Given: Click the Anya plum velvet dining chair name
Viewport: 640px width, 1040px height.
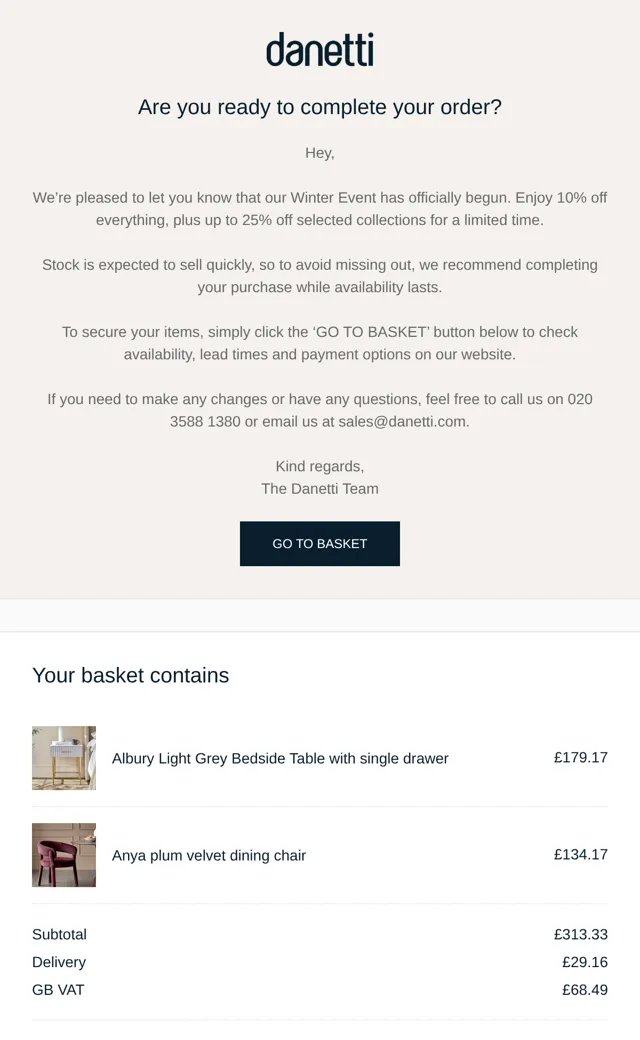Looking at the screenshot, I should 209,855.
